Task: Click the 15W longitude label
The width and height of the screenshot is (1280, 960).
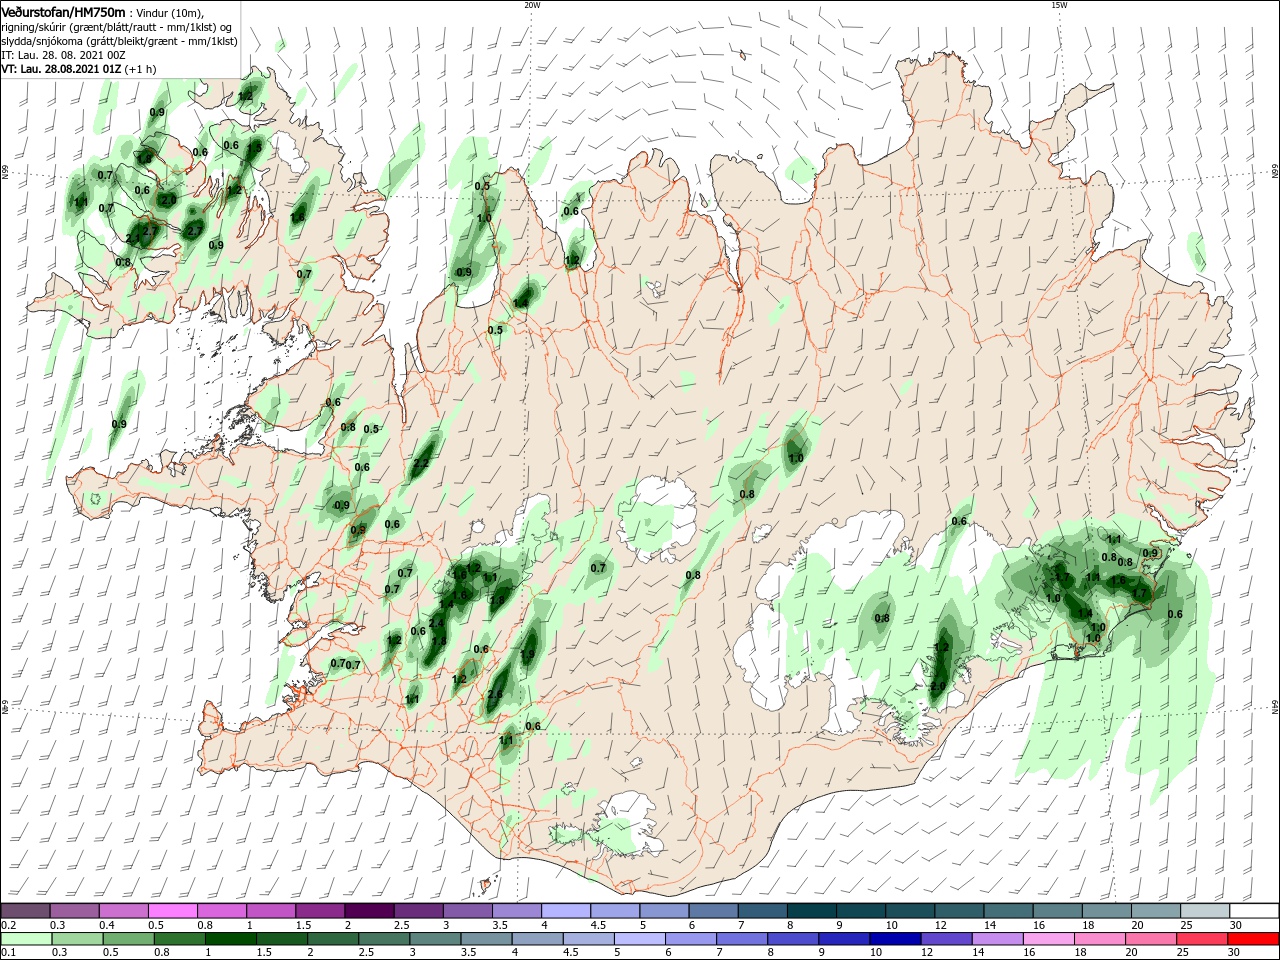Action: (1059, 5)
